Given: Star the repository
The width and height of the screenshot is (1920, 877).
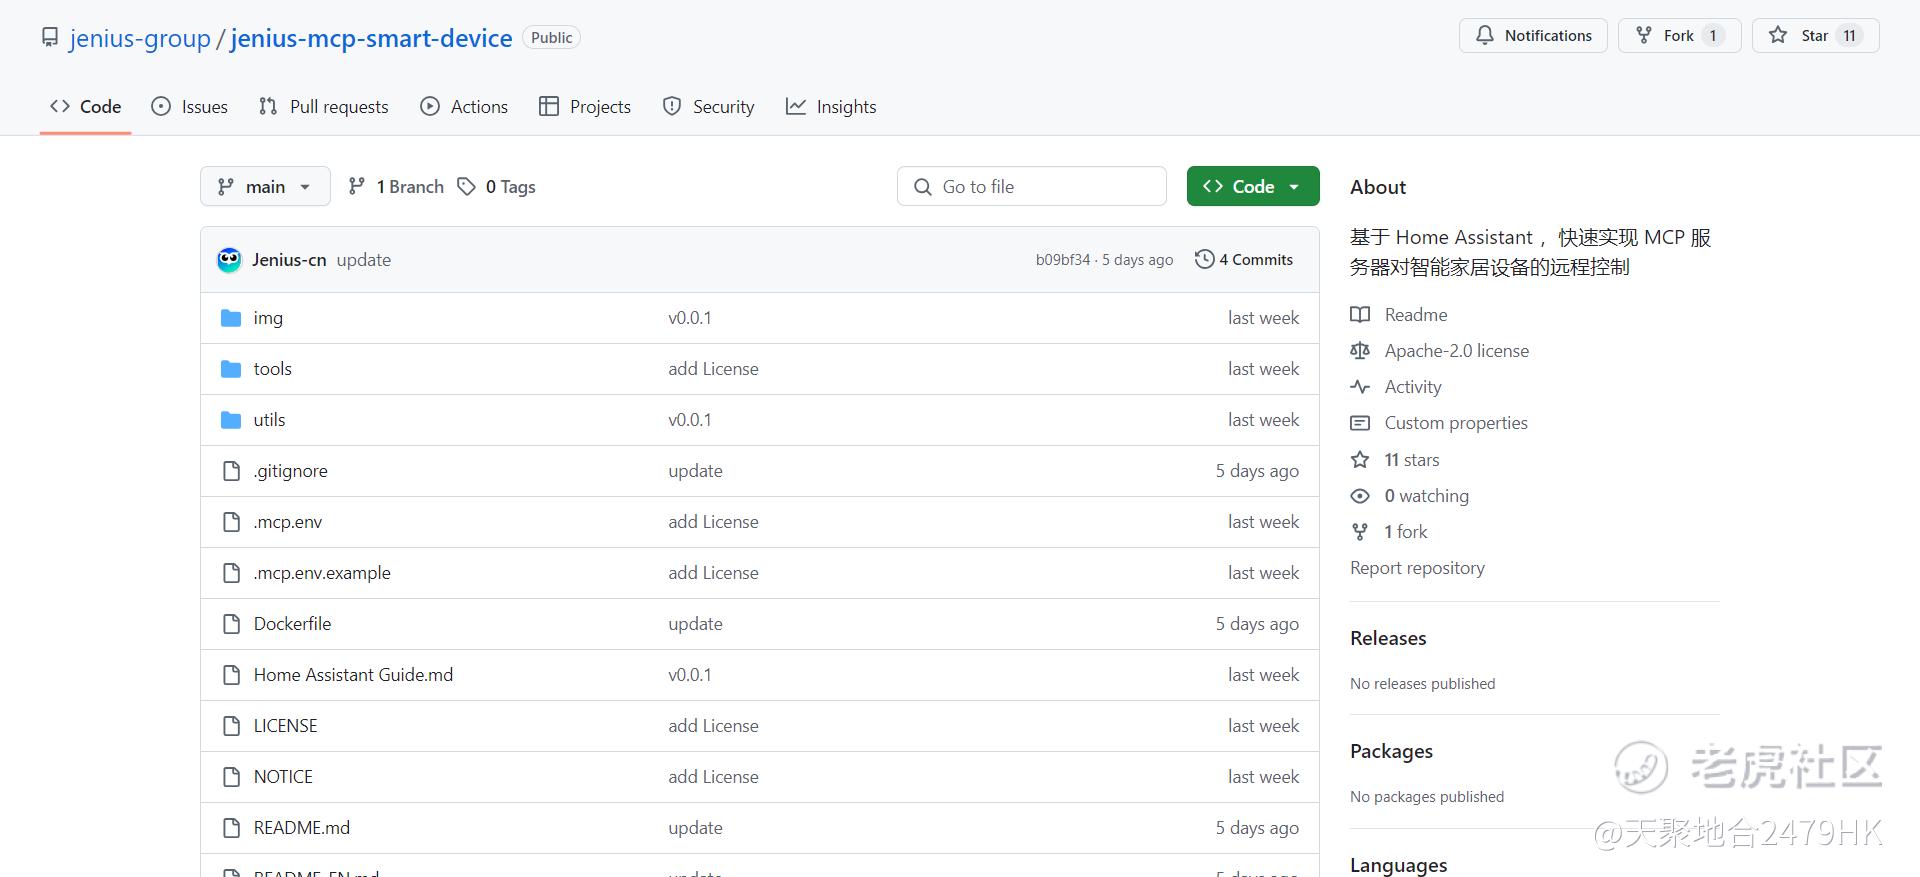Looking at the screenshot, I should [1816, 35].
